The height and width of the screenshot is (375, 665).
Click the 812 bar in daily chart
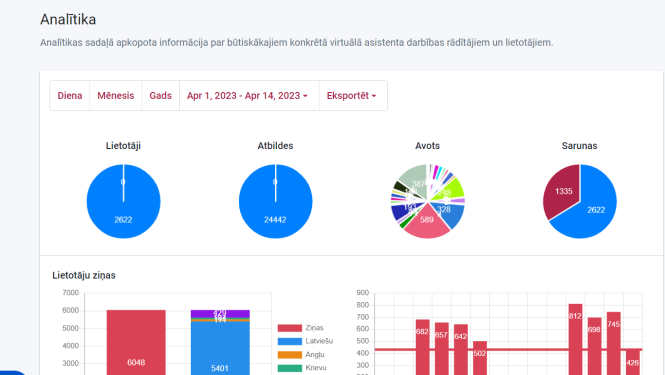(575, 339)
